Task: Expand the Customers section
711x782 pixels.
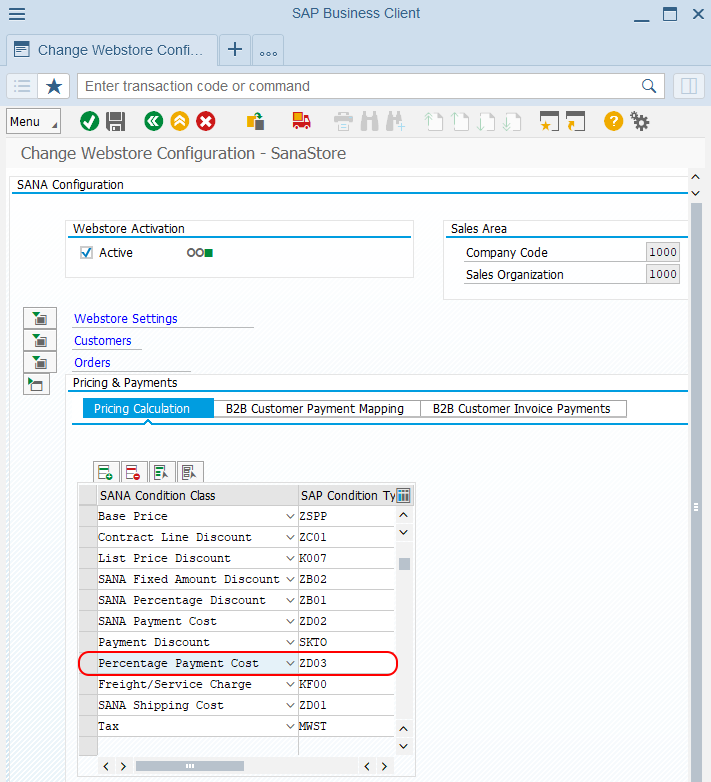Action: tap(40, 341)
